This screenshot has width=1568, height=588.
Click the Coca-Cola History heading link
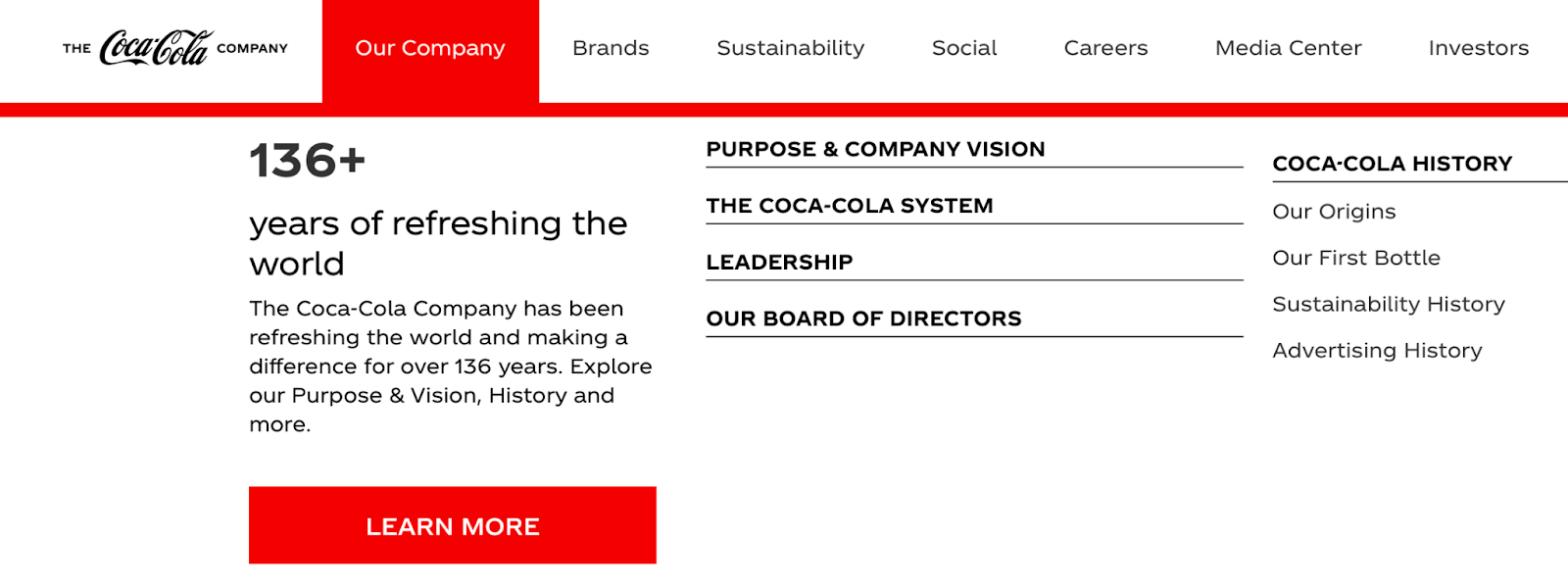[1392, 164]
